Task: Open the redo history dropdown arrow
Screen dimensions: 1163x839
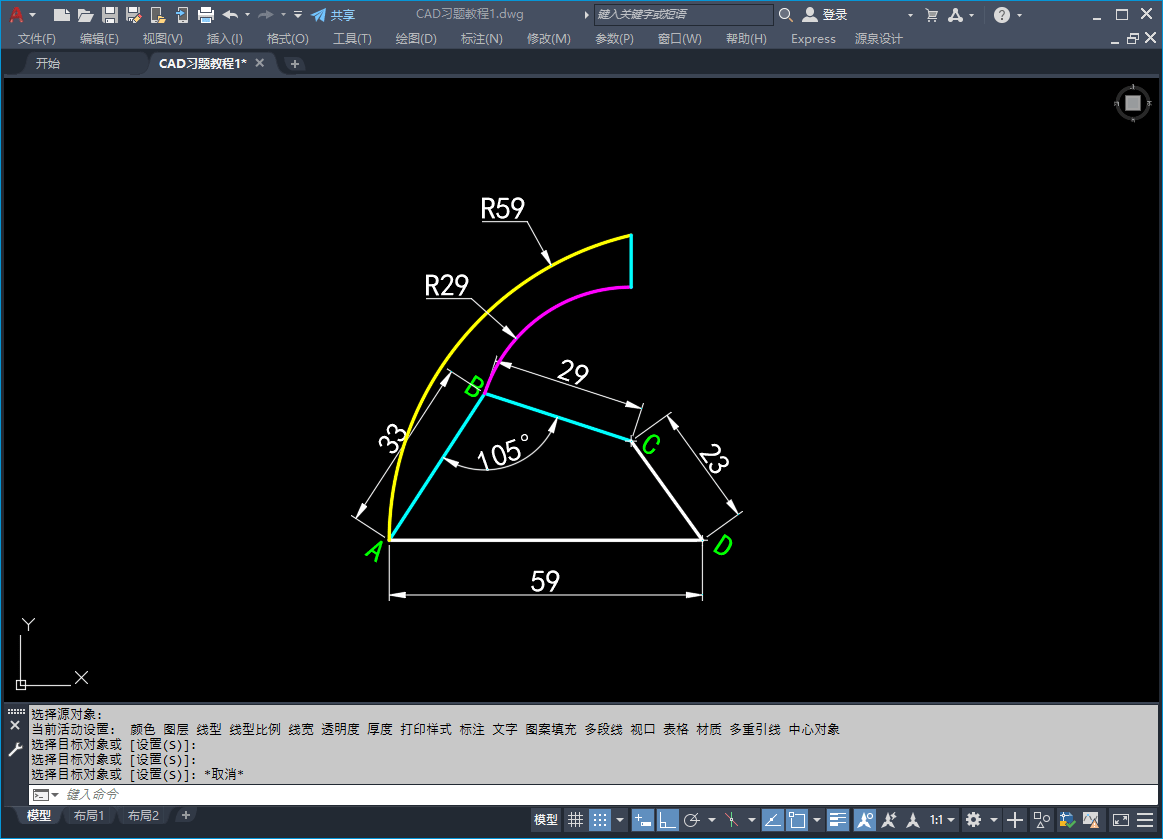Action: tap(283, 15)
